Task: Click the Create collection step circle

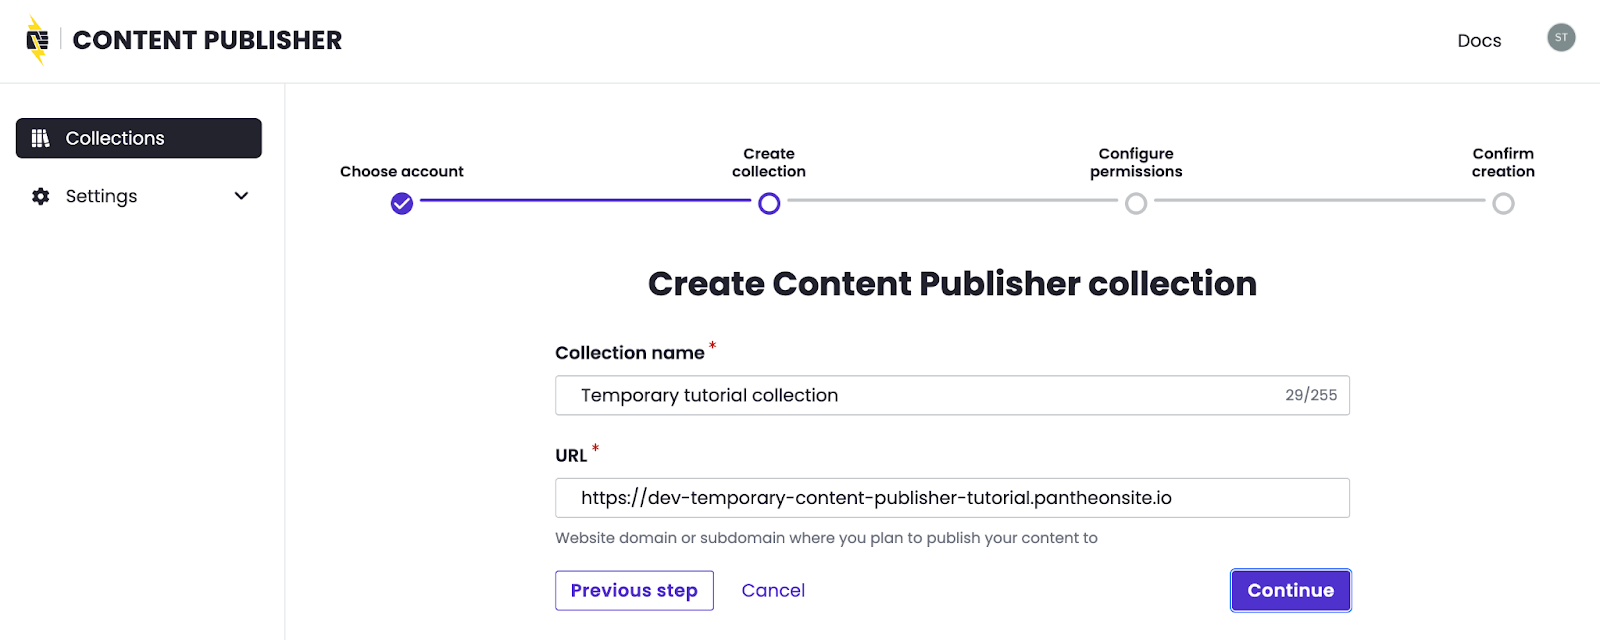Action: point(769,204)
